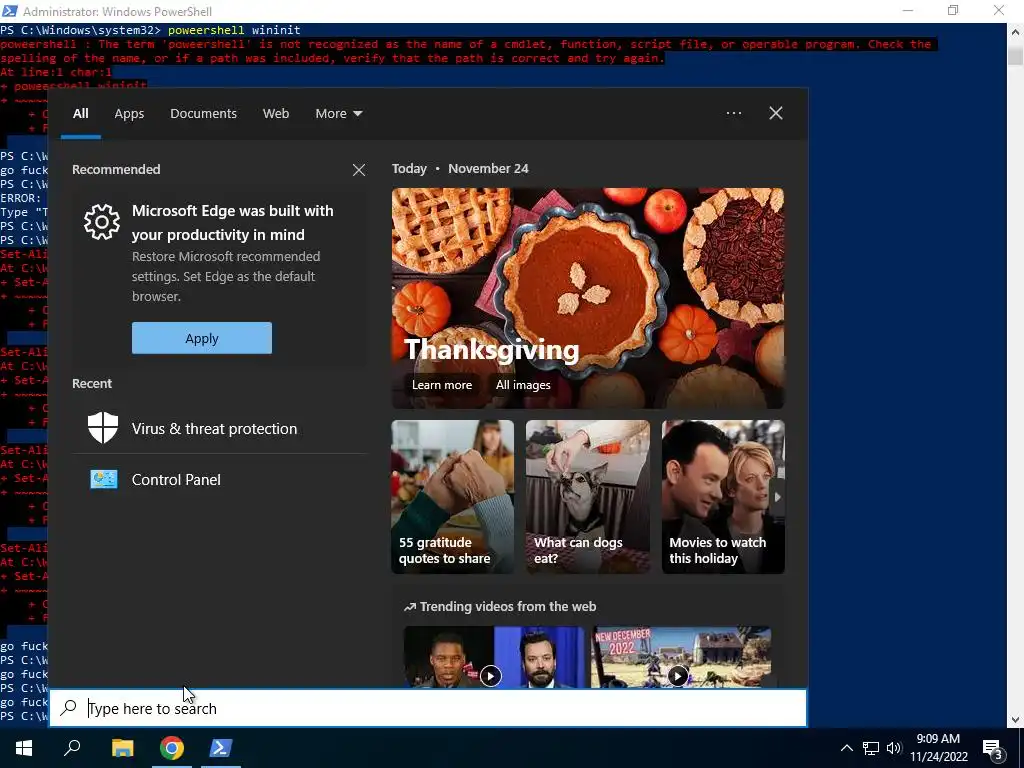Show the 9:09 AM clock calendar
This screenshot has width=1024, height=768.
pos(938,748)
